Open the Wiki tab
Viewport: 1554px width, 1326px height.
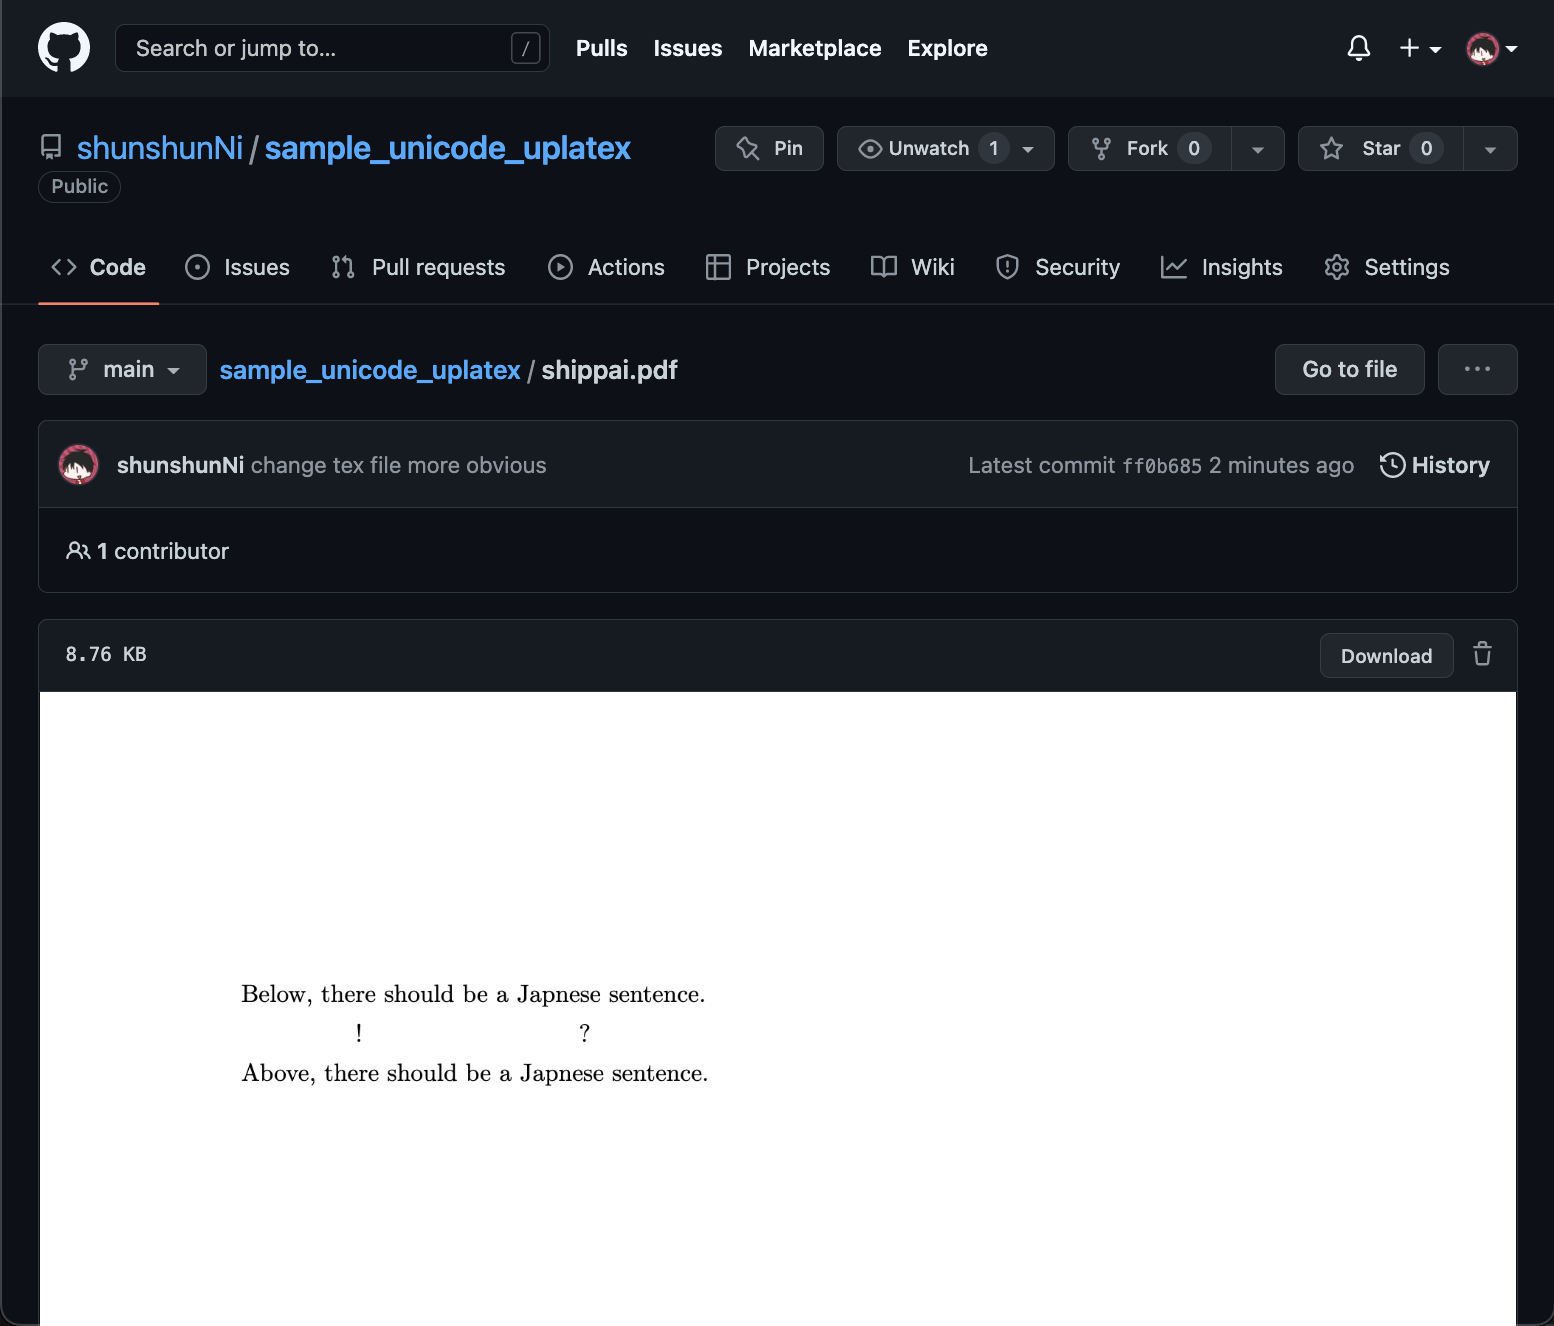coord(913,267)
